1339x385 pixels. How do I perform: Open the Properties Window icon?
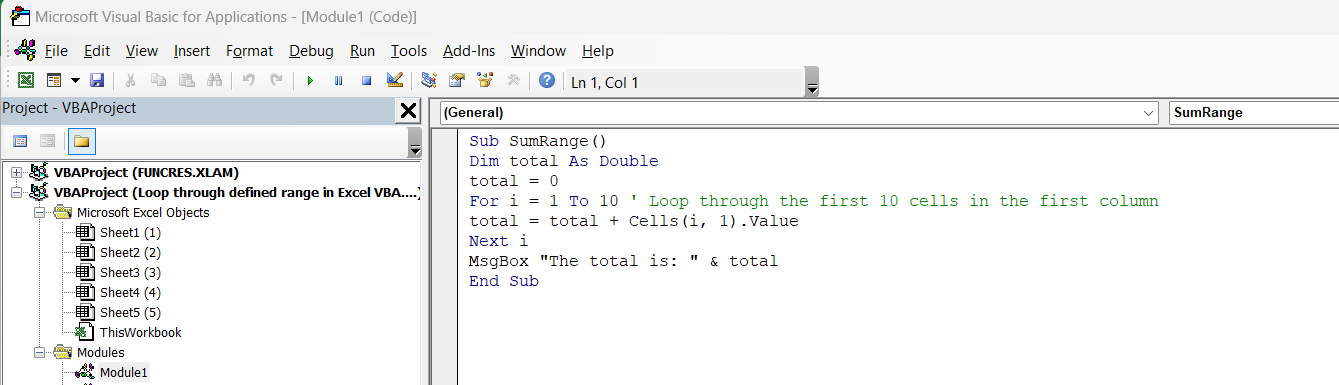[x=457, y=81]
